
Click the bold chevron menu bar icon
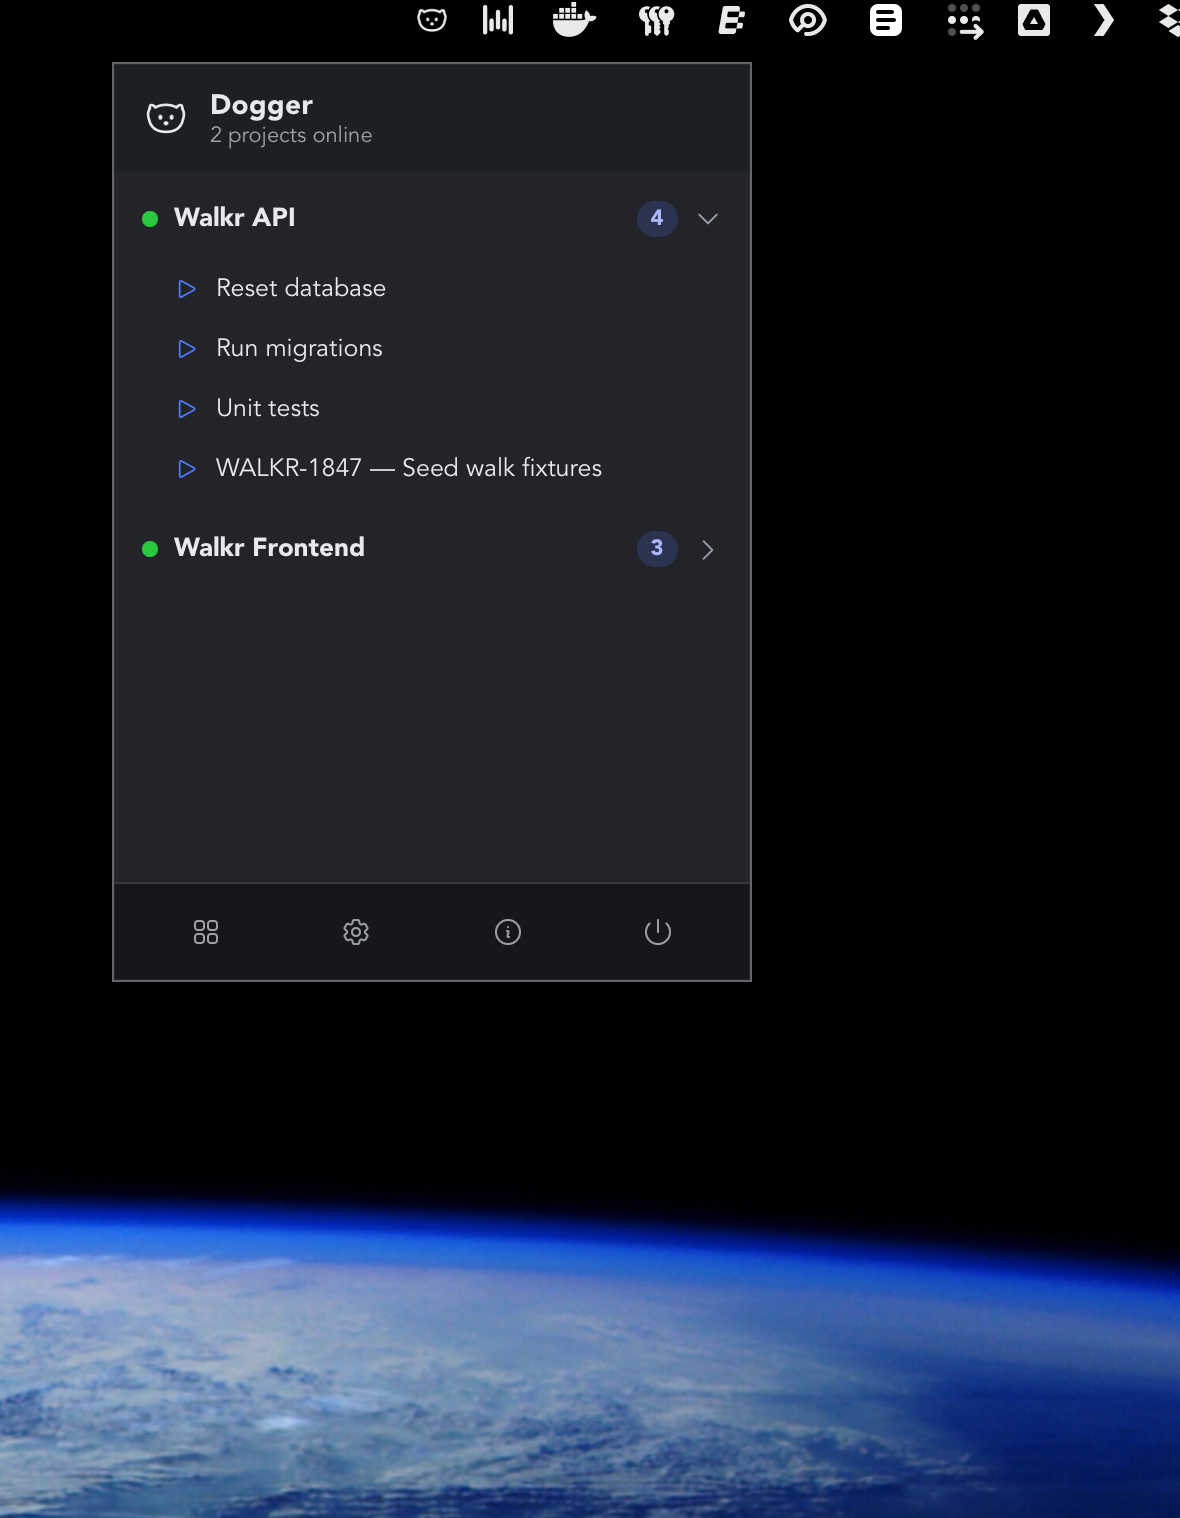point(1103,20)
